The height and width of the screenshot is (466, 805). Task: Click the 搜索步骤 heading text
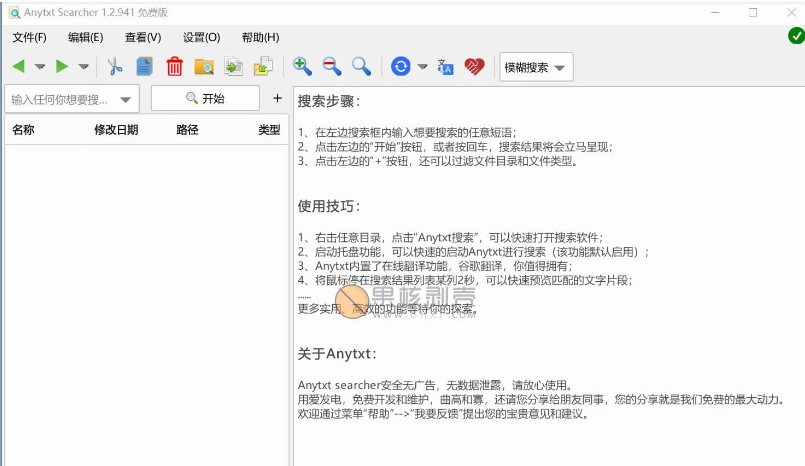point(329,102)
